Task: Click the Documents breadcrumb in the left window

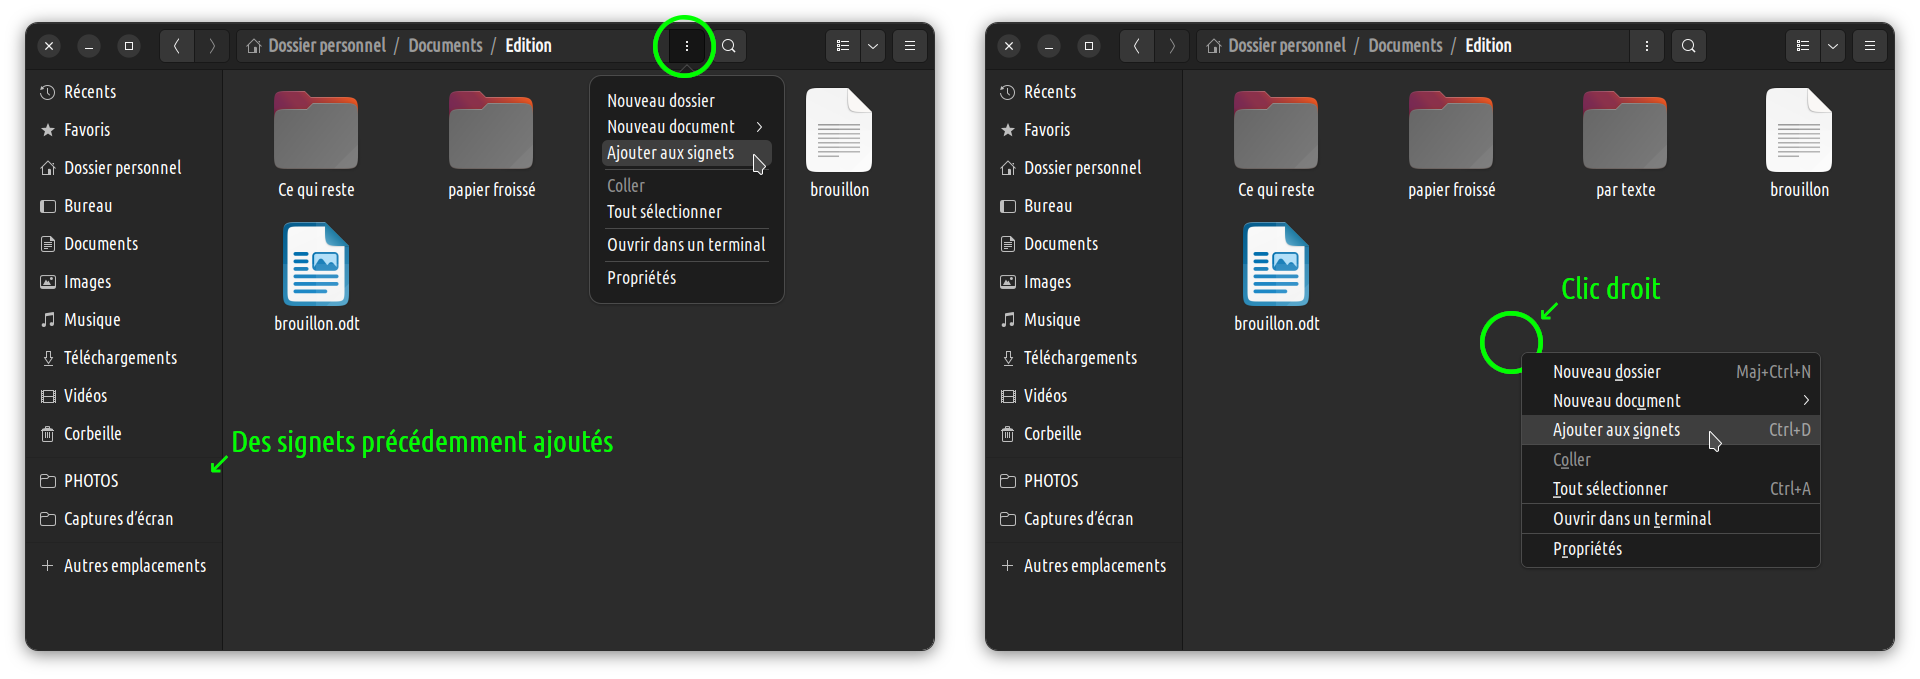Action: tap(445, 46)
